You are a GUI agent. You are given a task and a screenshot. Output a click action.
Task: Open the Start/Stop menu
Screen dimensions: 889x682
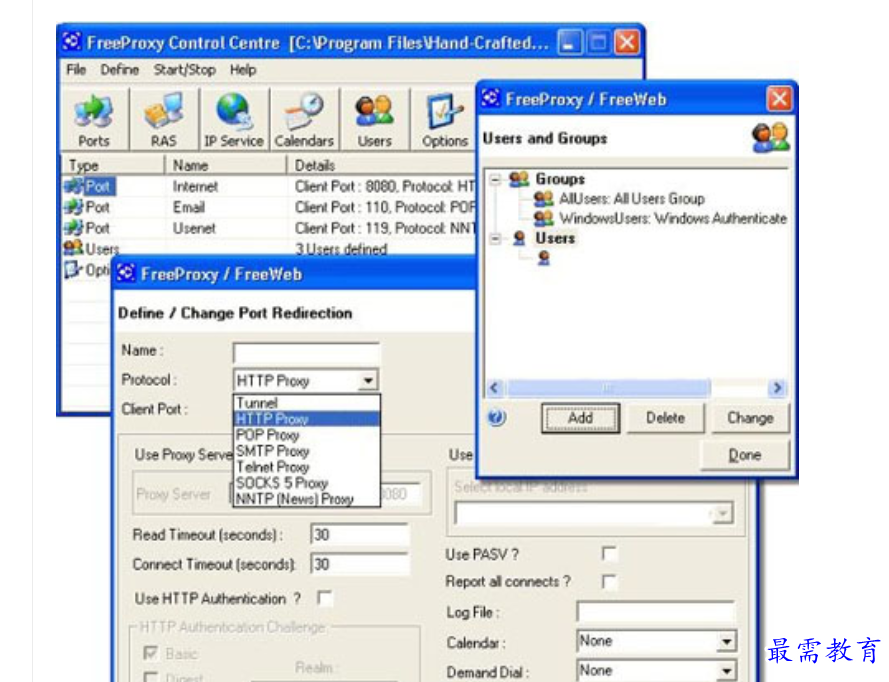[185, 70]
